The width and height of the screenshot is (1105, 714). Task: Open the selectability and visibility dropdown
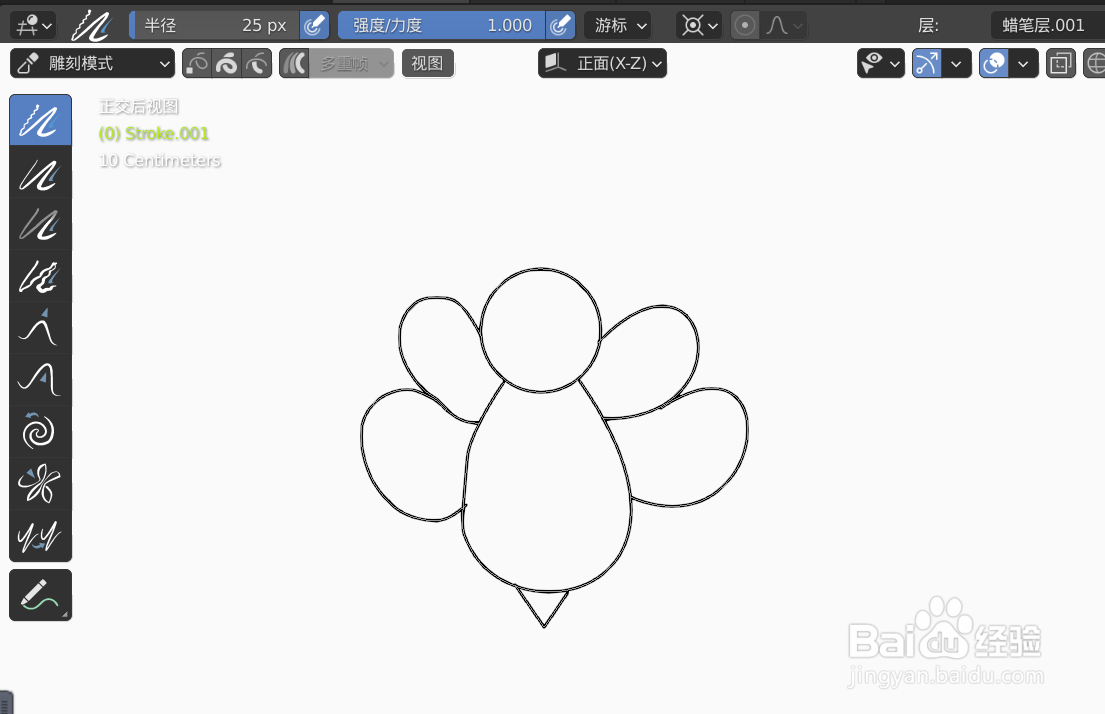tap(881, 63)
